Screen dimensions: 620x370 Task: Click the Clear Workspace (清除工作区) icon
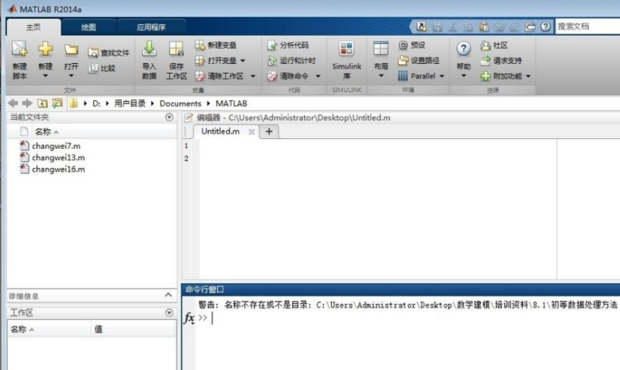[200, 76]
